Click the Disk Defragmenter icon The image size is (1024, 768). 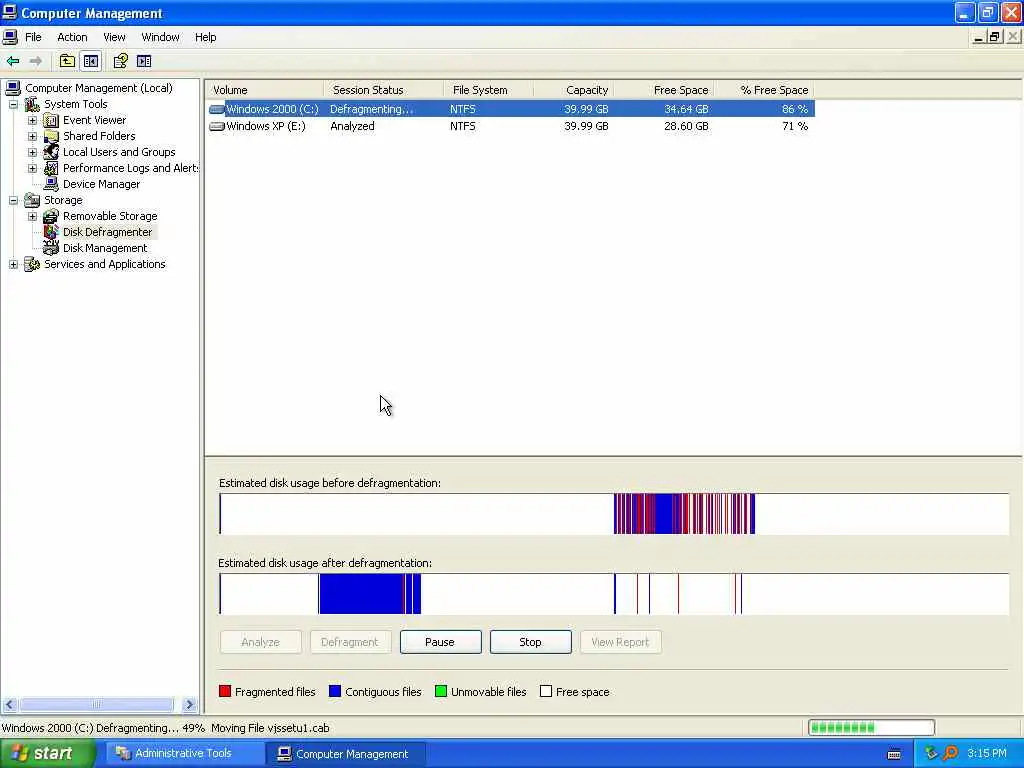(x=51, y=232)
